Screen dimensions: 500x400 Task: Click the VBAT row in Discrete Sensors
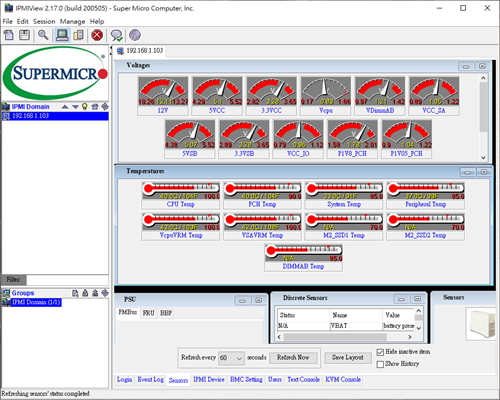(347, 326)
